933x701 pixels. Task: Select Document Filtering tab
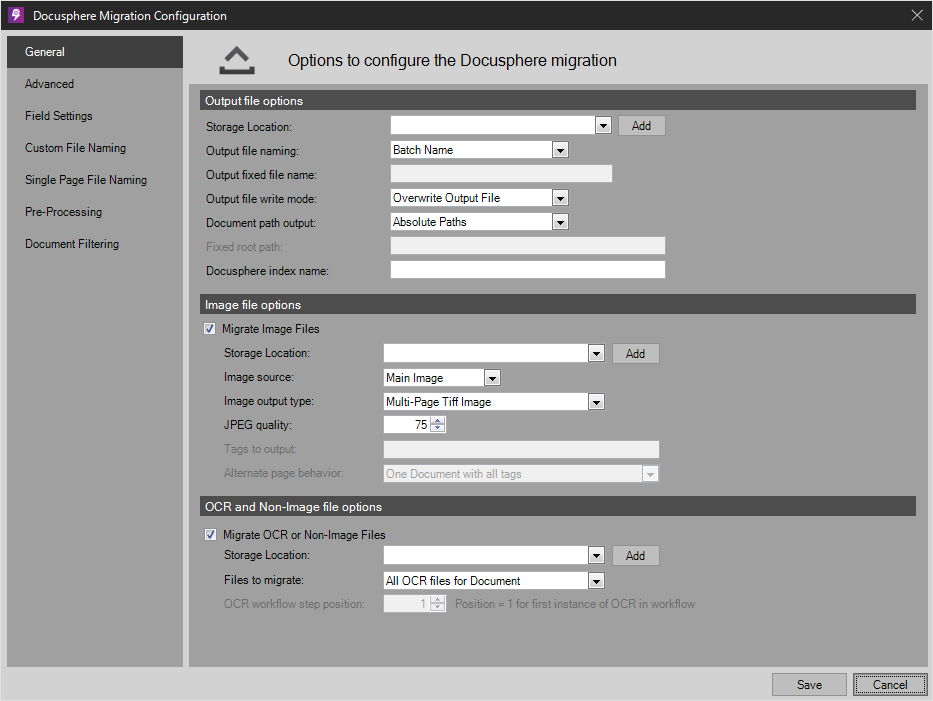coord(95,244)
